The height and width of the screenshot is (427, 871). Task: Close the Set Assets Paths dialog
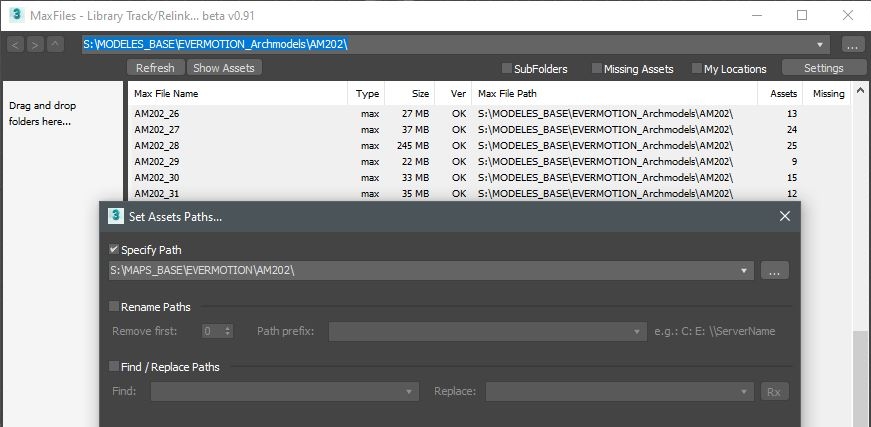tap(784, 216)
